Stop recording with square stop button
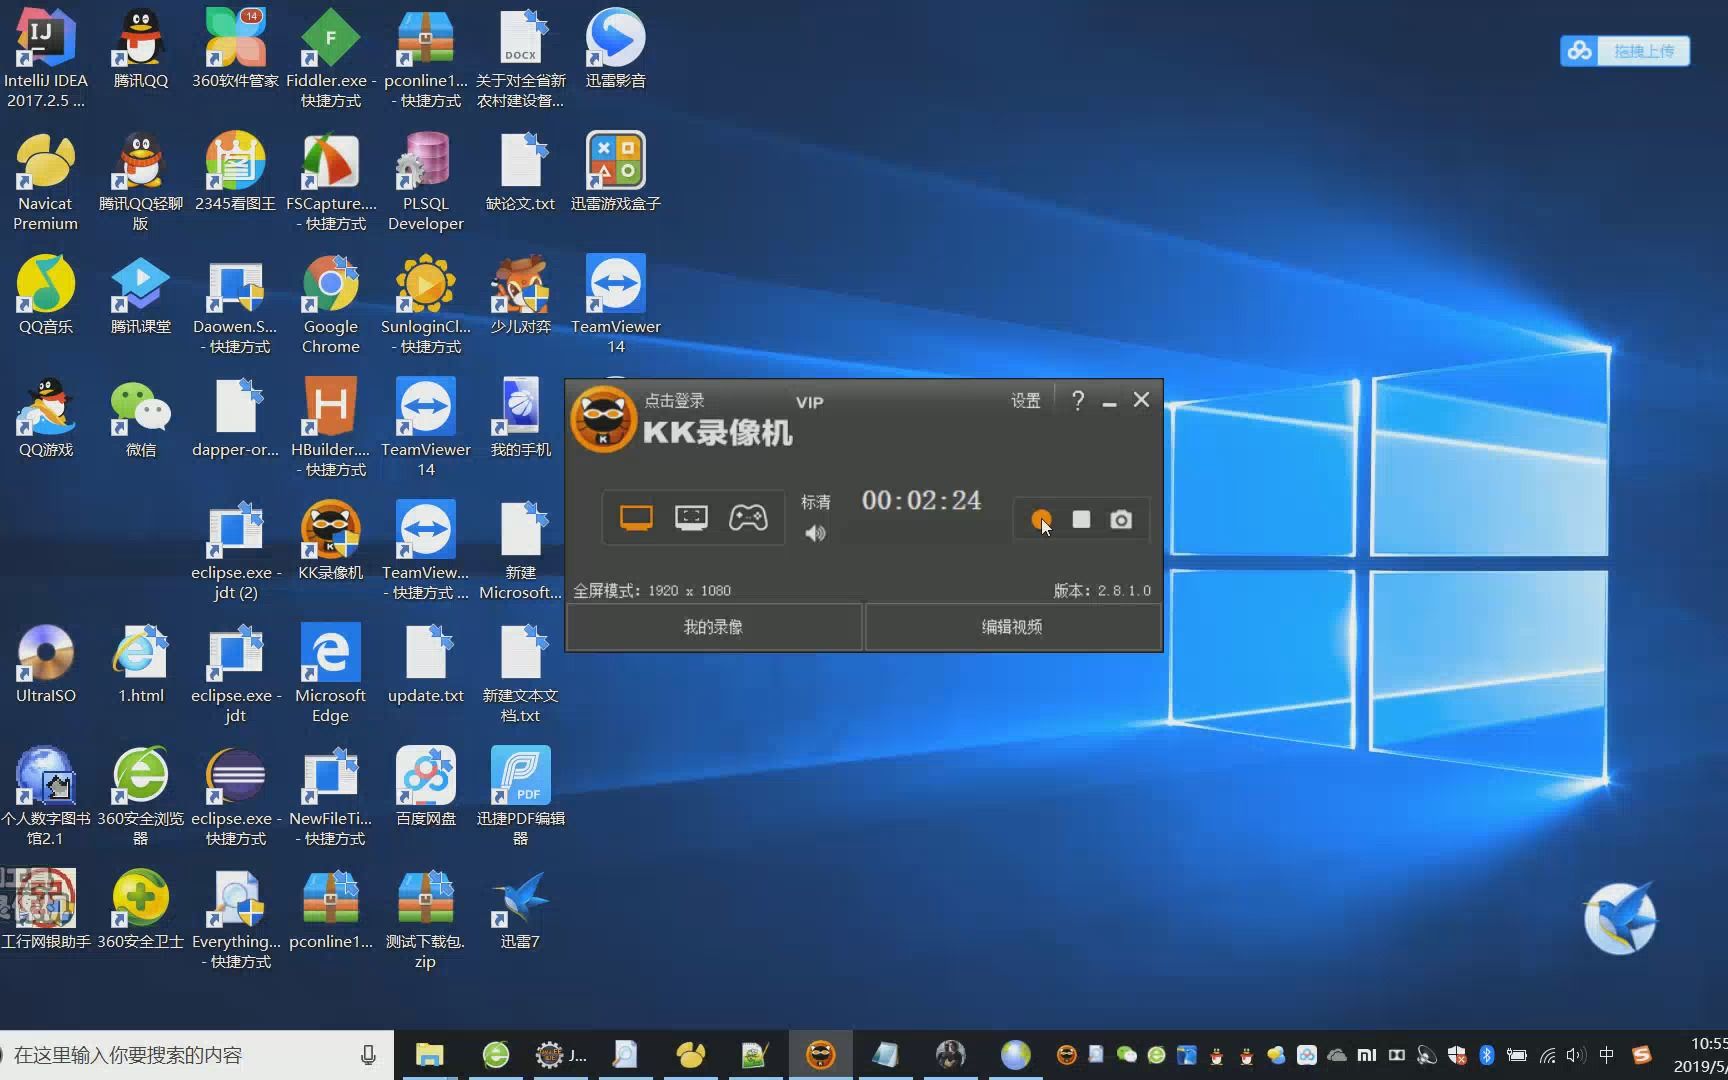This screenshot has width=1728, height=1080. pos(1081,519)
